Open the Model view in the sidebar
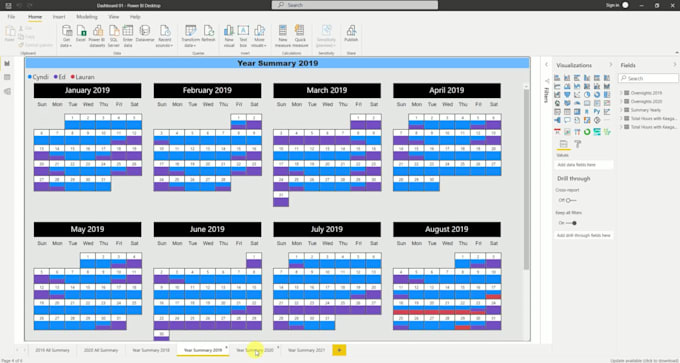Screen dimensions: 680x363 pyautogui.click(x=7, y=92)
